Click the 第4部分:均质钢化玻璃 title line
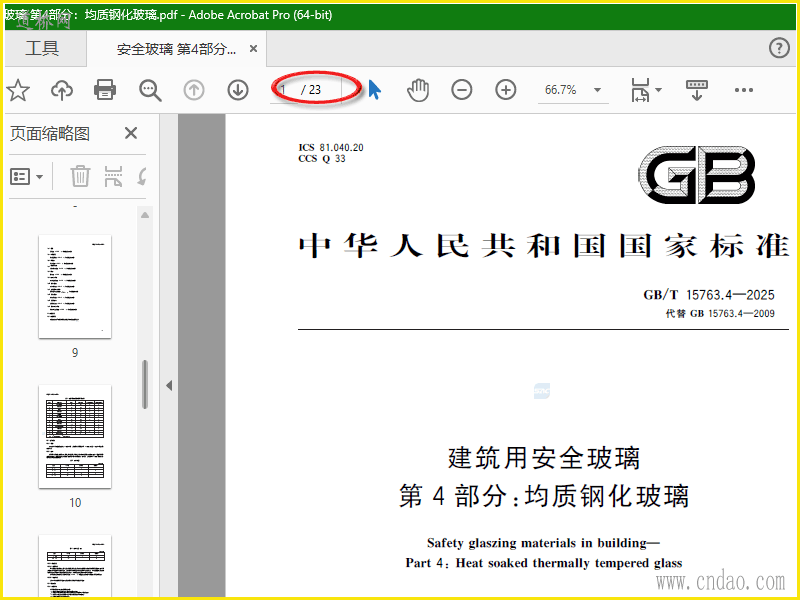This screenshot has height=600, width=800. pos(544,496)
